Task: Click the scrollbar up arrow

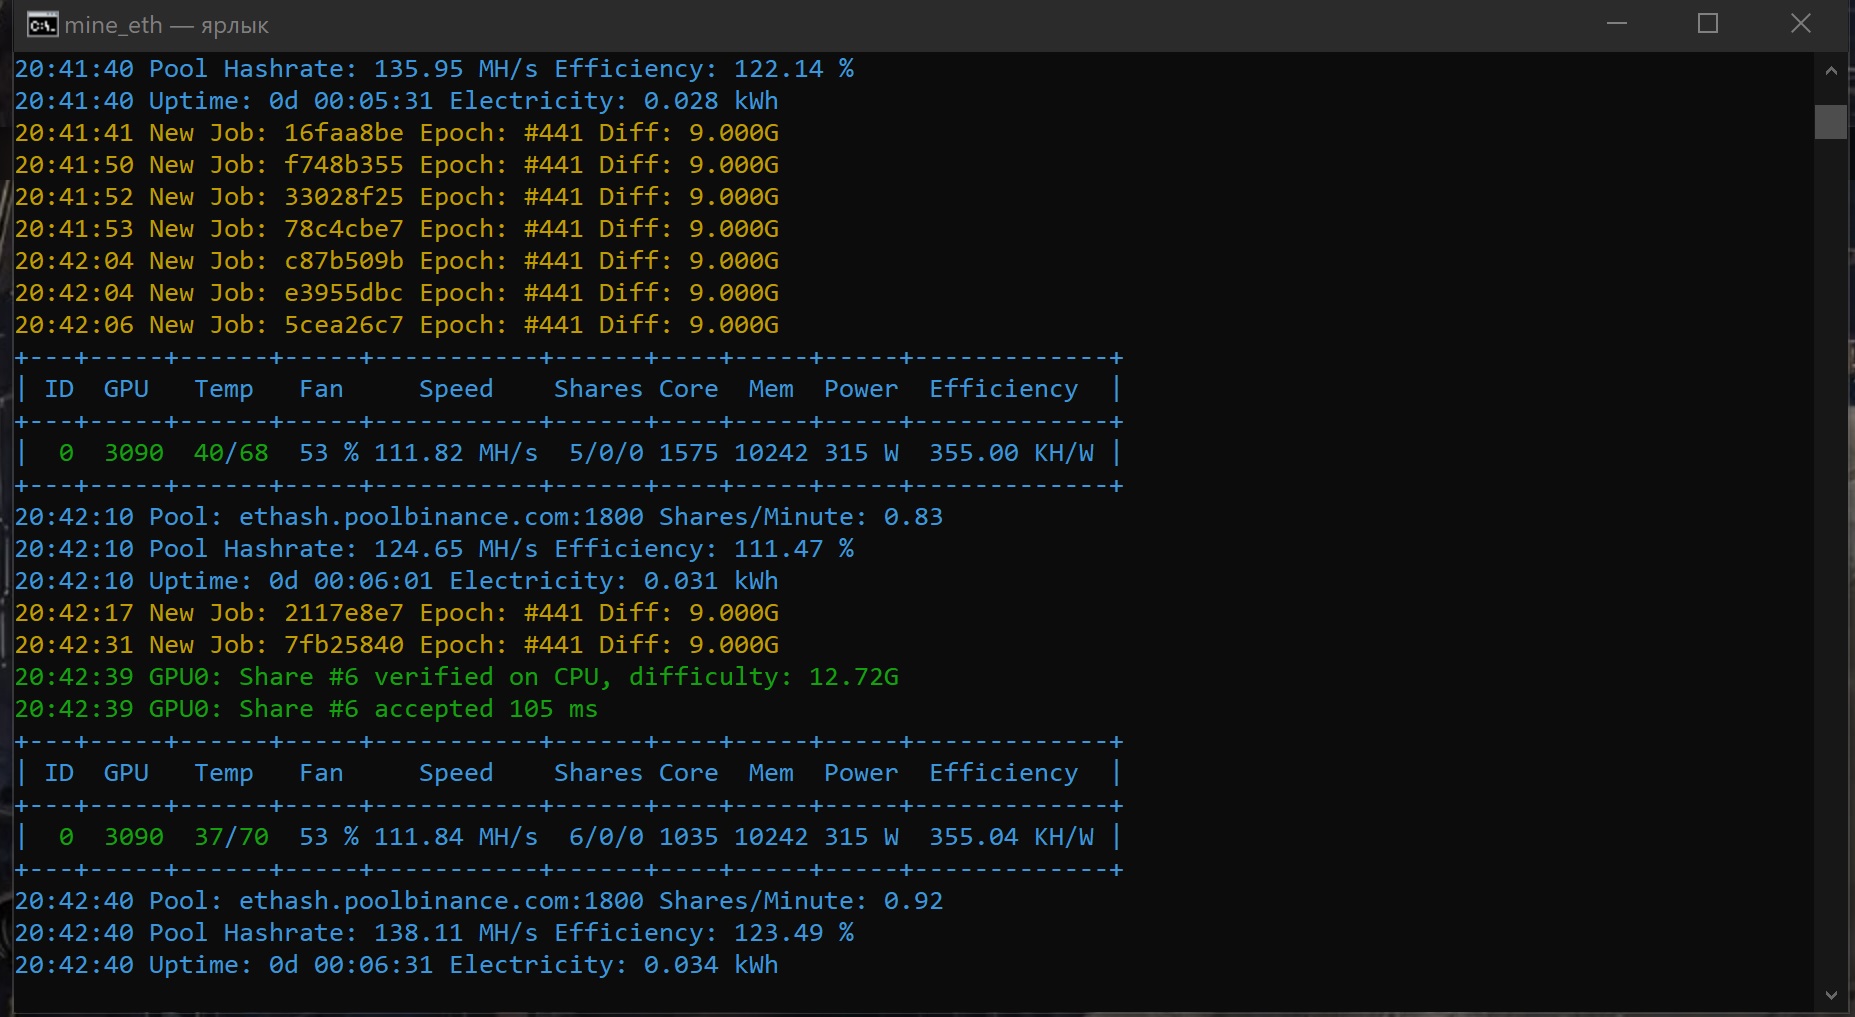Action: click(x=1831, y=71)
